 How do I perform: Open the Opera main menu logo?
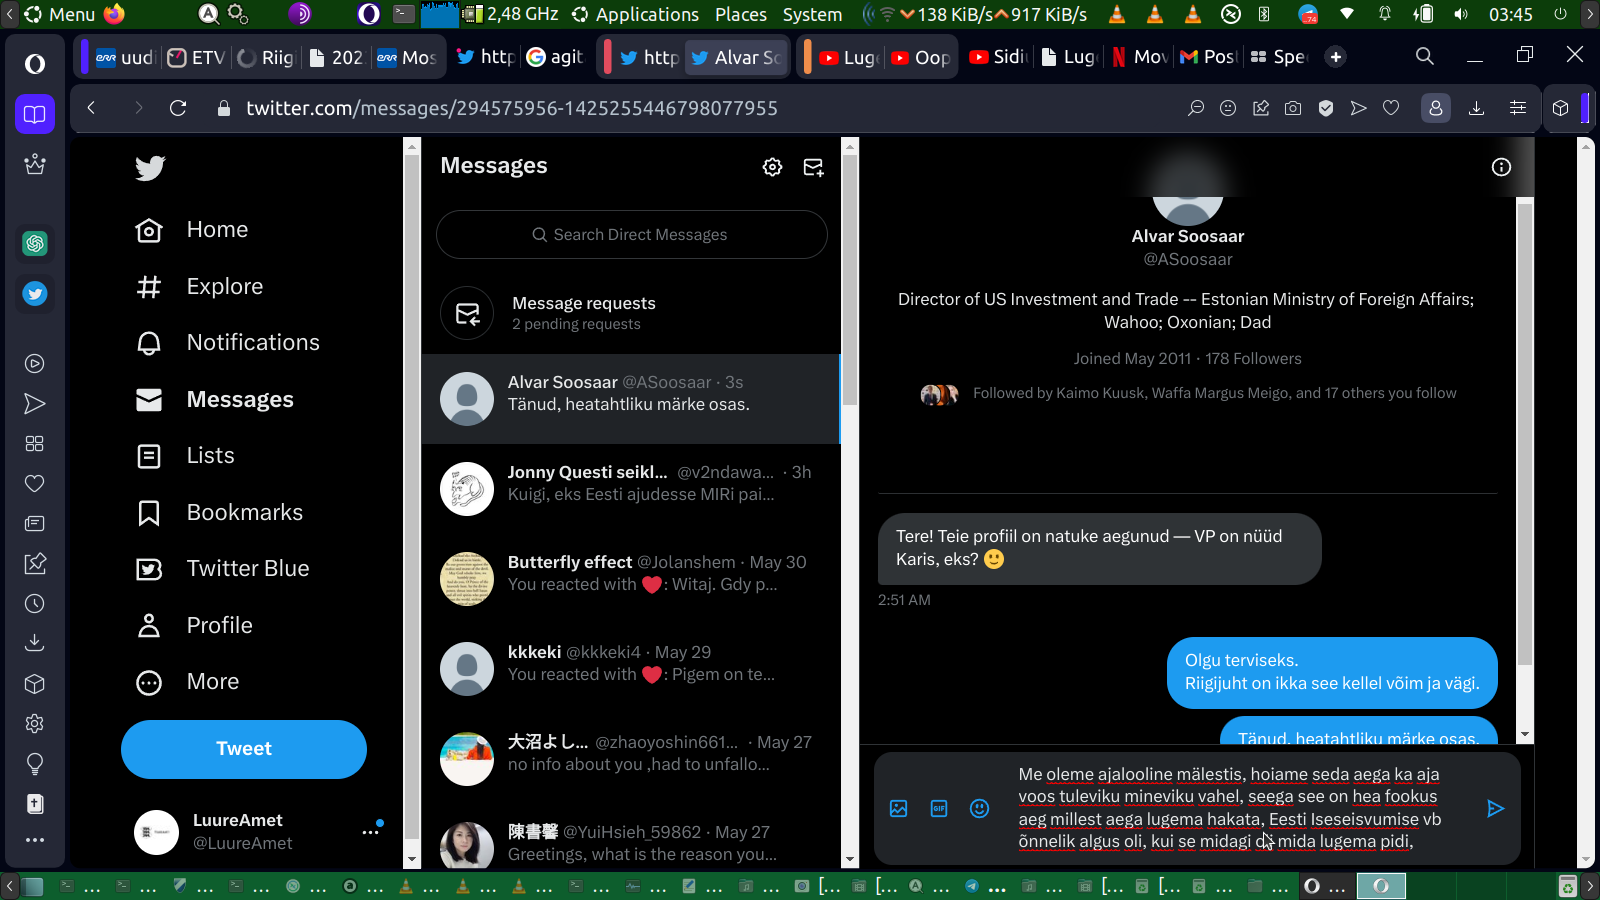(x=35, y=64)
